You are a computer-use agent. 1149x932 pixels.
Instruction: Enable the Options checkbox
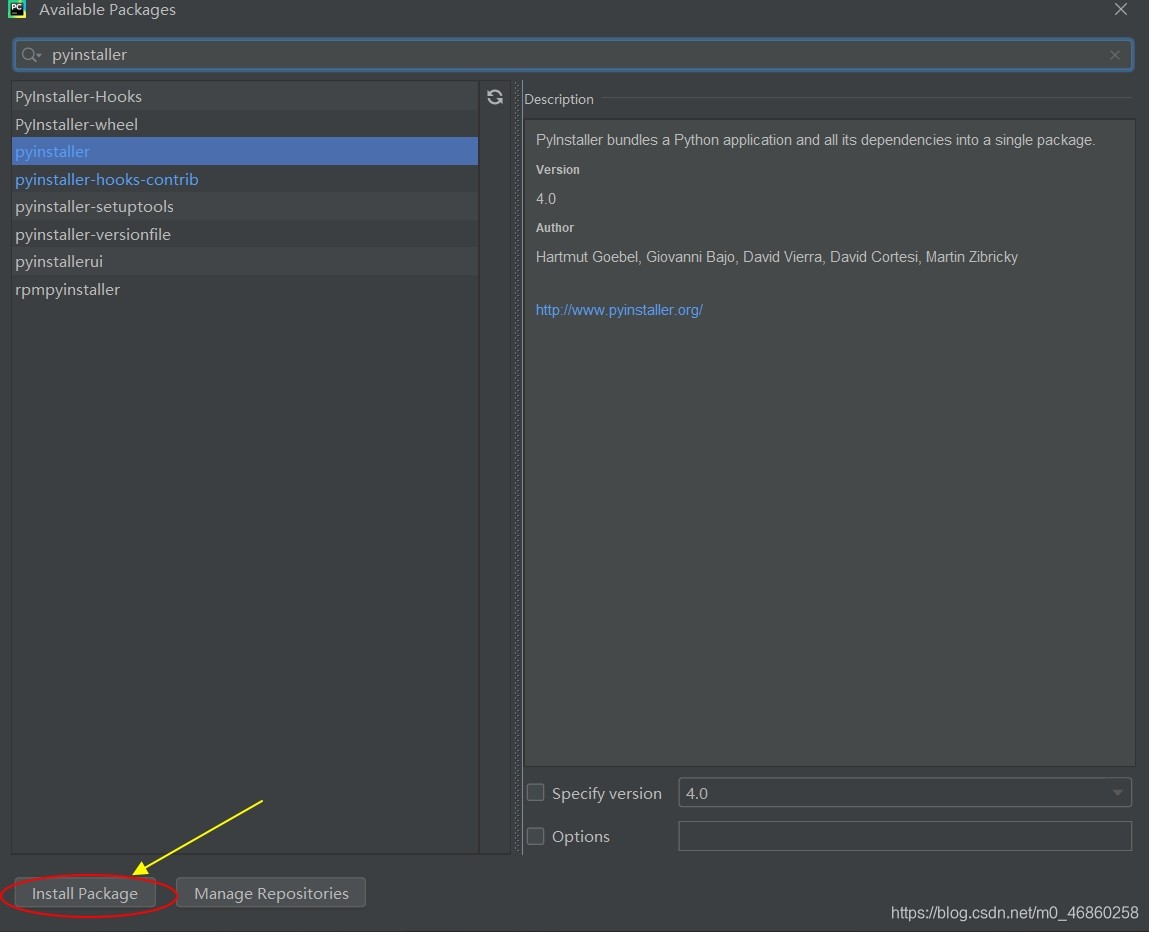pyautogui.click(x=536, y=836)
